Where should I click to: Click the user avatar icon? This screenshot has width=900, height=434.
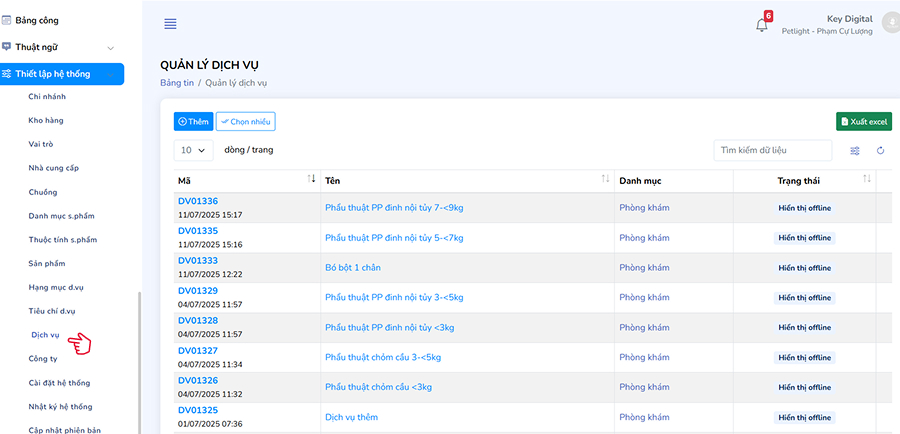892,21
